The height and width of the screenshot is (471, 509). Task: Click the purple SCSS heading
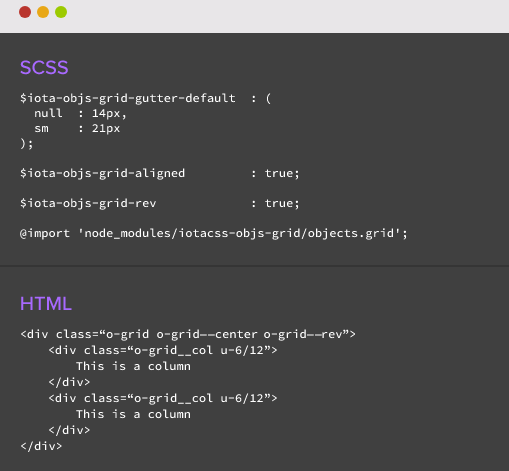[x=44, y=68]
